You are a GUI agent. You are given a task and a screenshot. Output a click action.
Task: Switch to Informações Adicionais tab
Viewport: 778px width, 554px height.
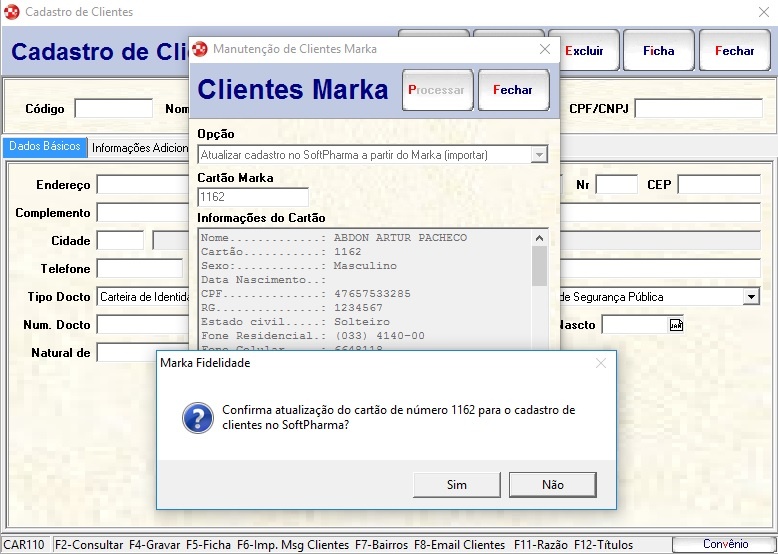point(140,148)
